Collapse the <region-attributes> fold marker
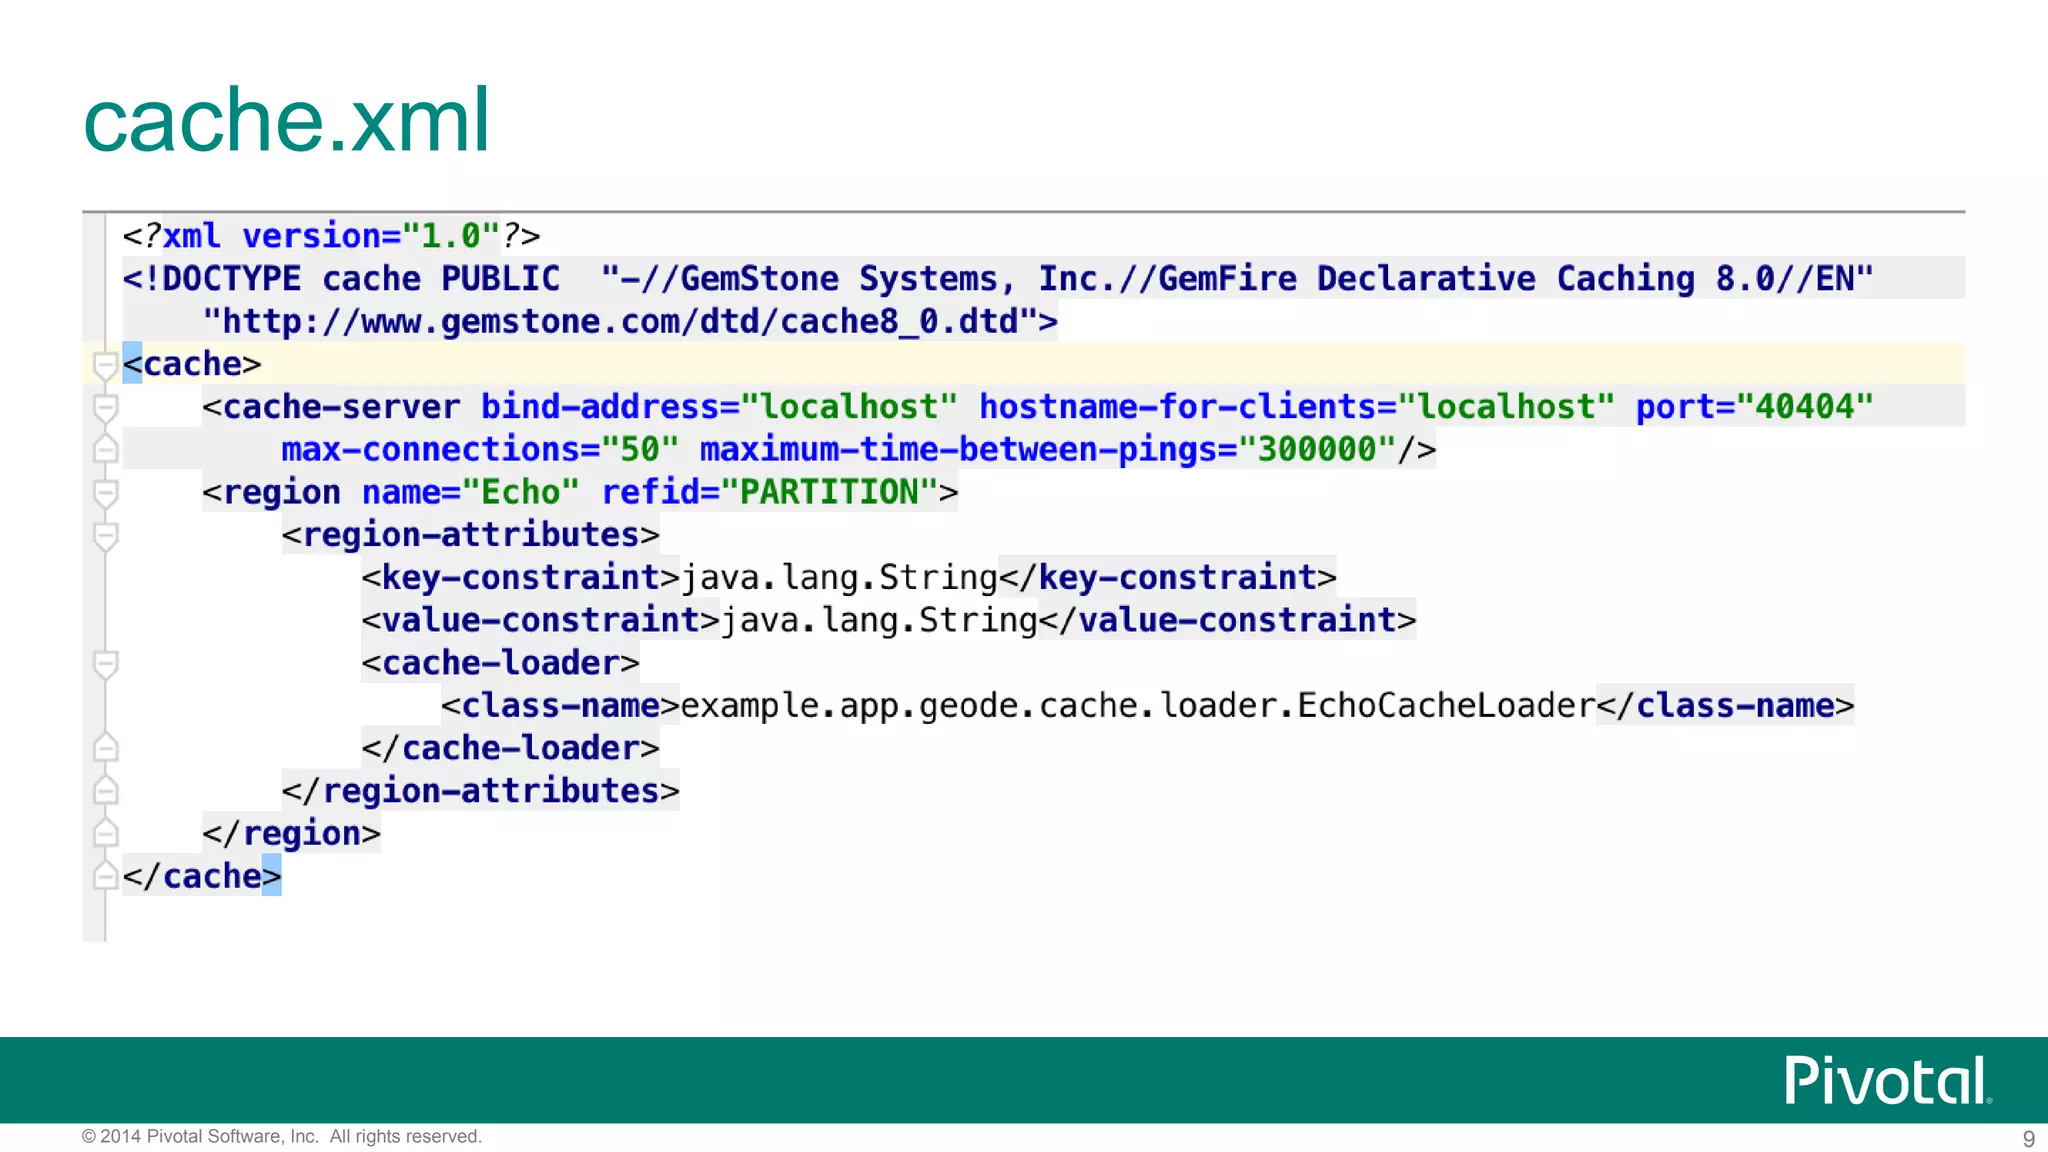 tap(105, 536)
